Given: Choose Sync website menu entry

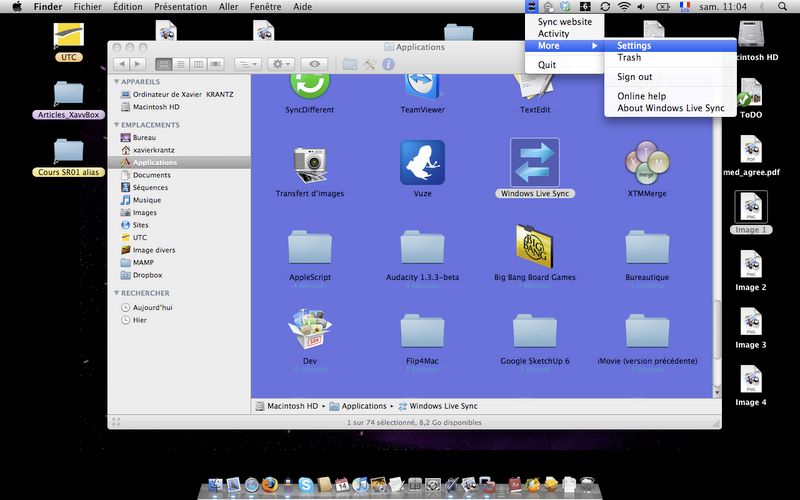Looking at the screenshot, I should [564, 21].
